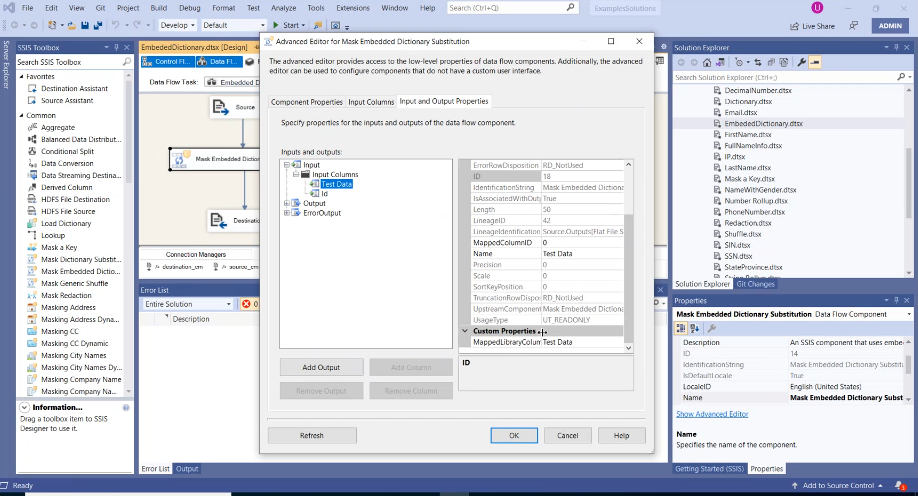Click the notifications bell in status bar
The height and width of the screenshot is (496, 918).
click(x=900, y=485)
